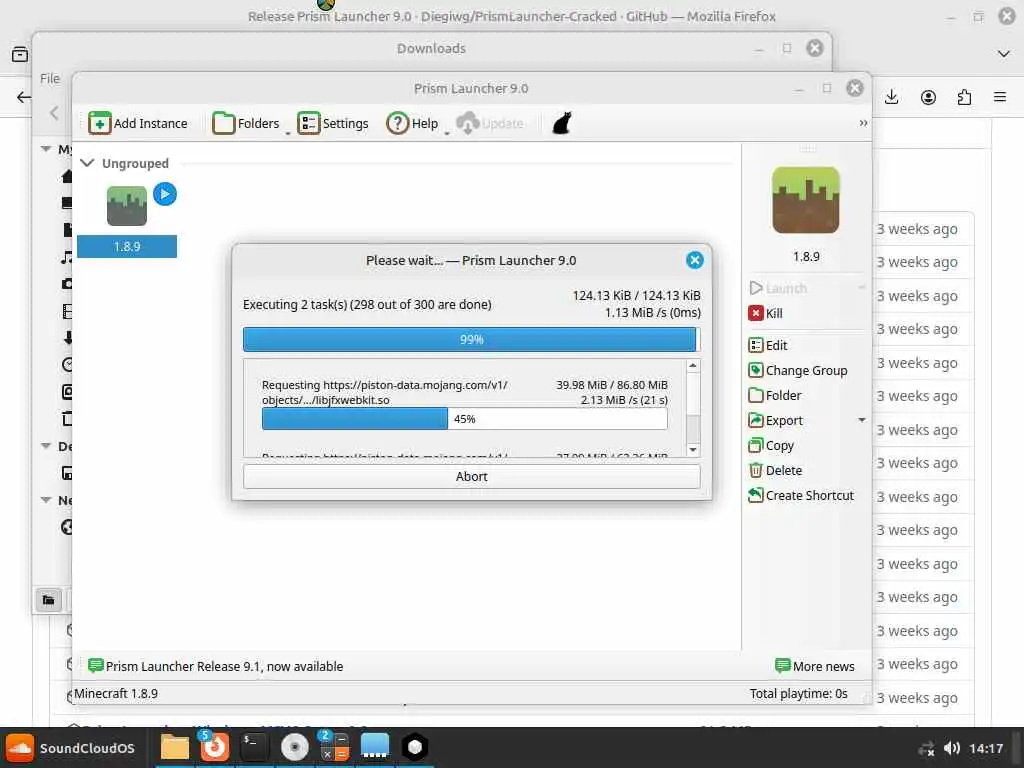Click Total playtime status text
The height and width of the screenshot is (768, 1024).
click(798, 694)
